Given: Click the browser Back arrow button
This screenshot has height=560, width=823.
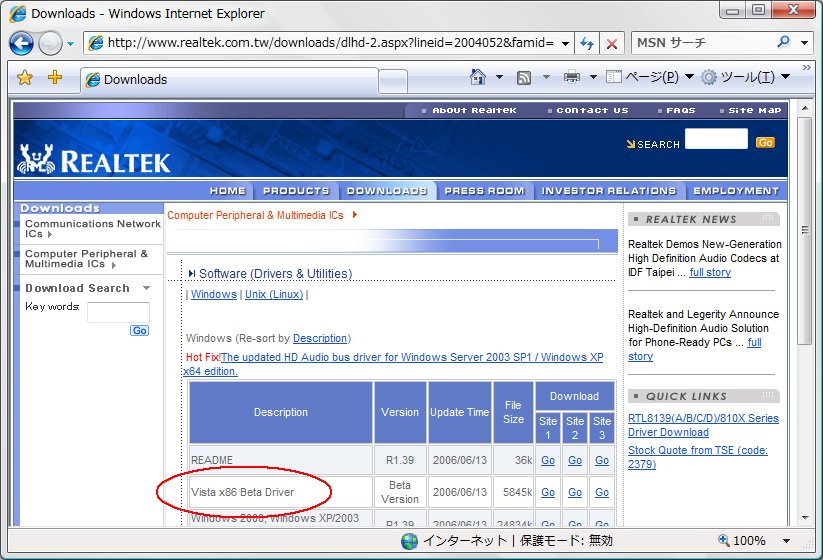Looking at the screenshot, I should click(x=22, y=43).
